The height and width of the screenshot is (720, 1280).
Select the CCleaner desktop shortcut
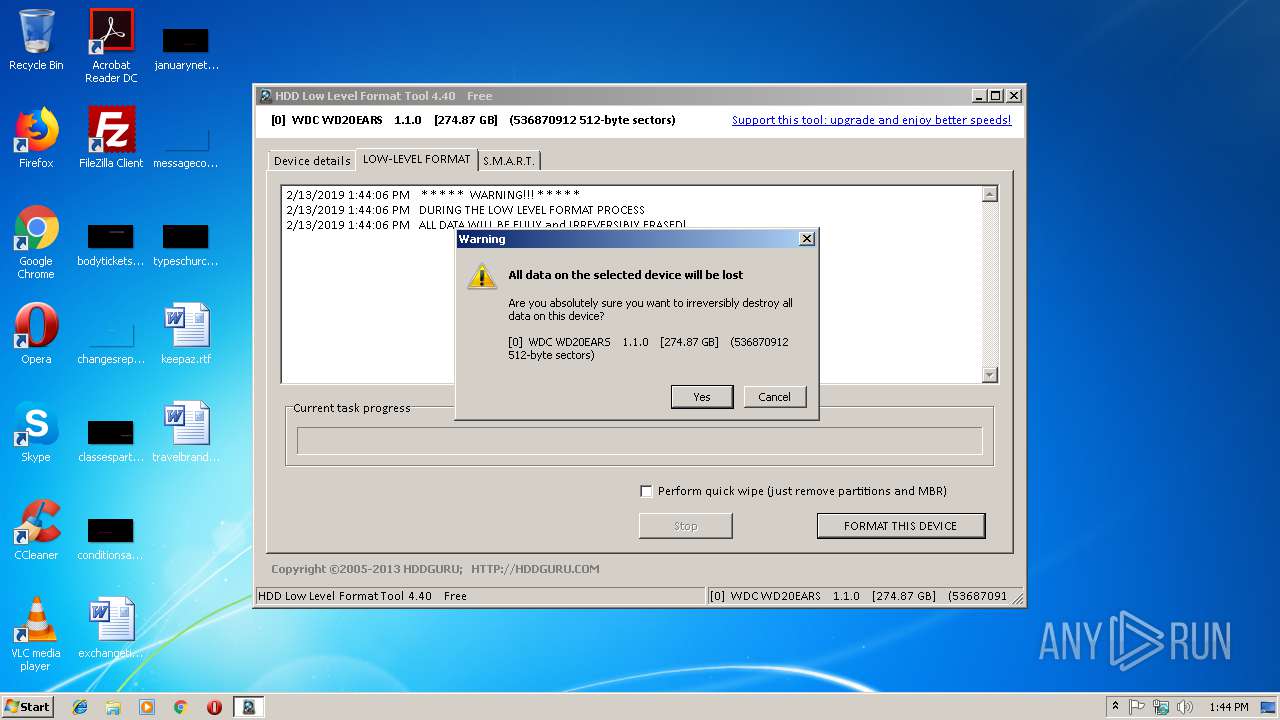[x=36, y=530]
